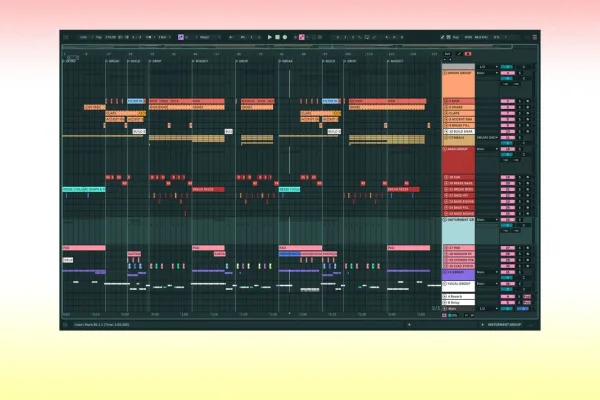
Task: Adjust the DRUMS GROUP teal volume control
Action: point(507,78)
